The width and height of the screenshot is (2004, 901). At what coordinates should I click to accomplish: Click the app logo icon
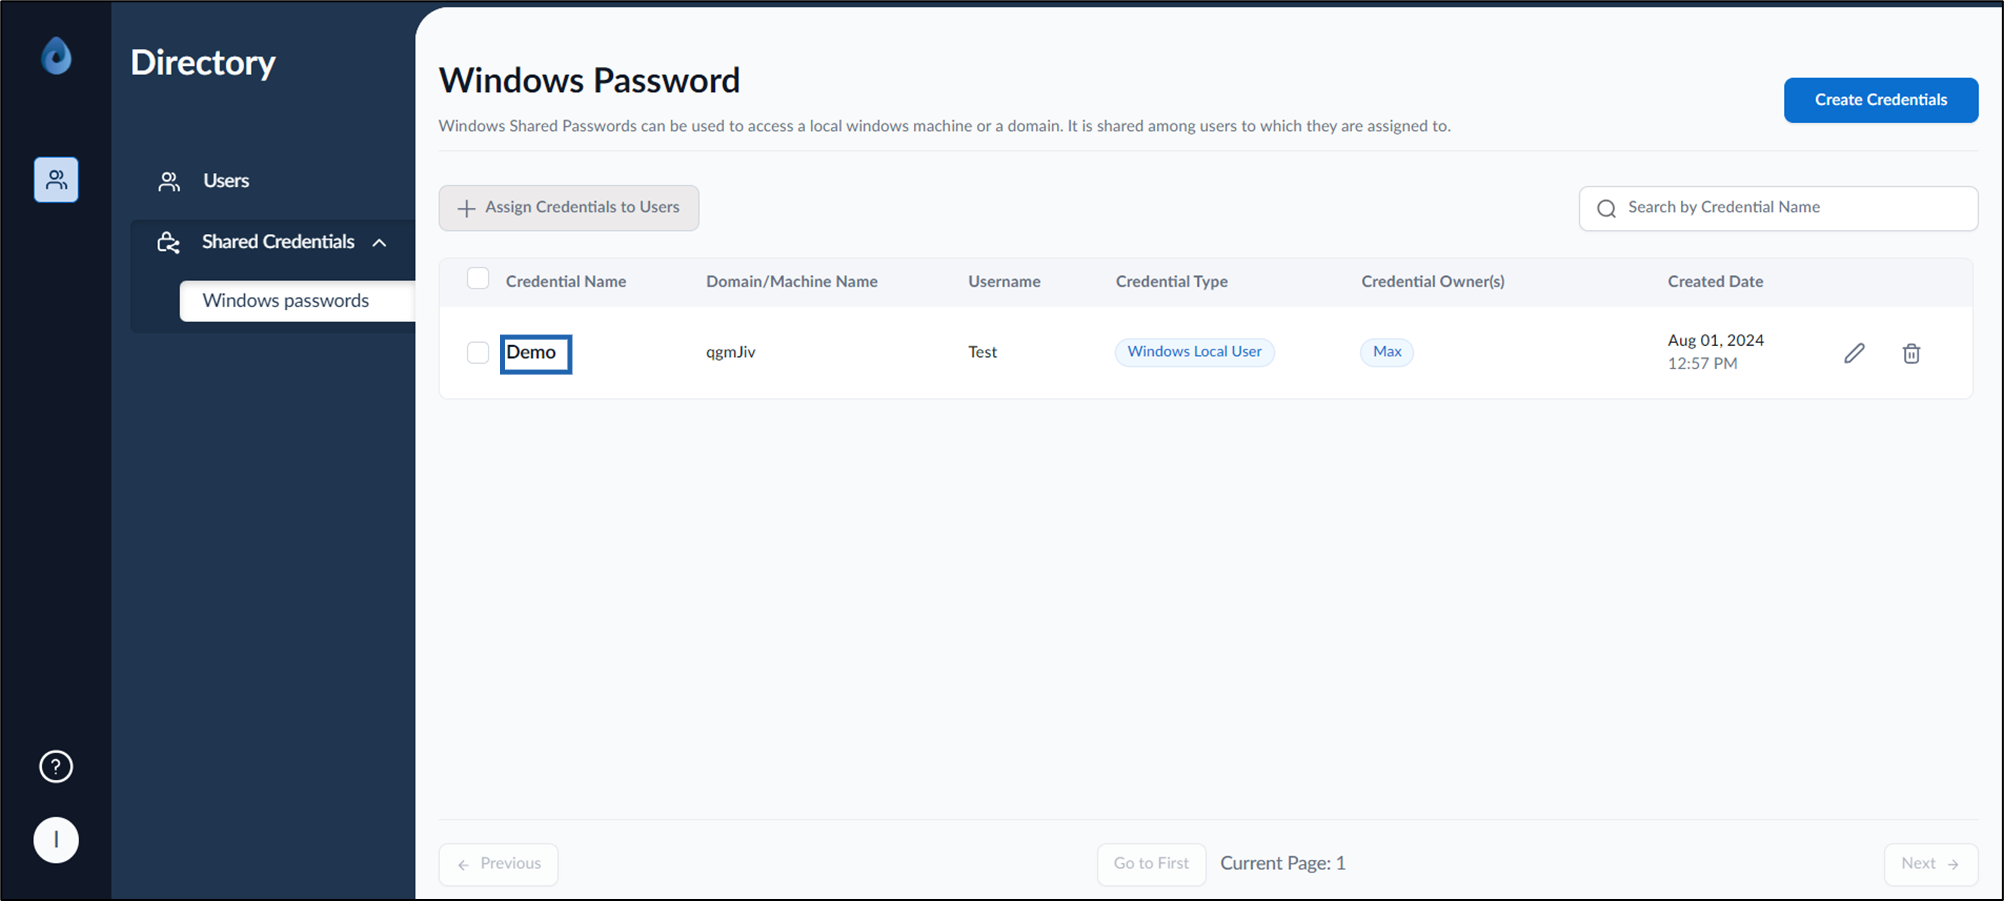[56, 56]
